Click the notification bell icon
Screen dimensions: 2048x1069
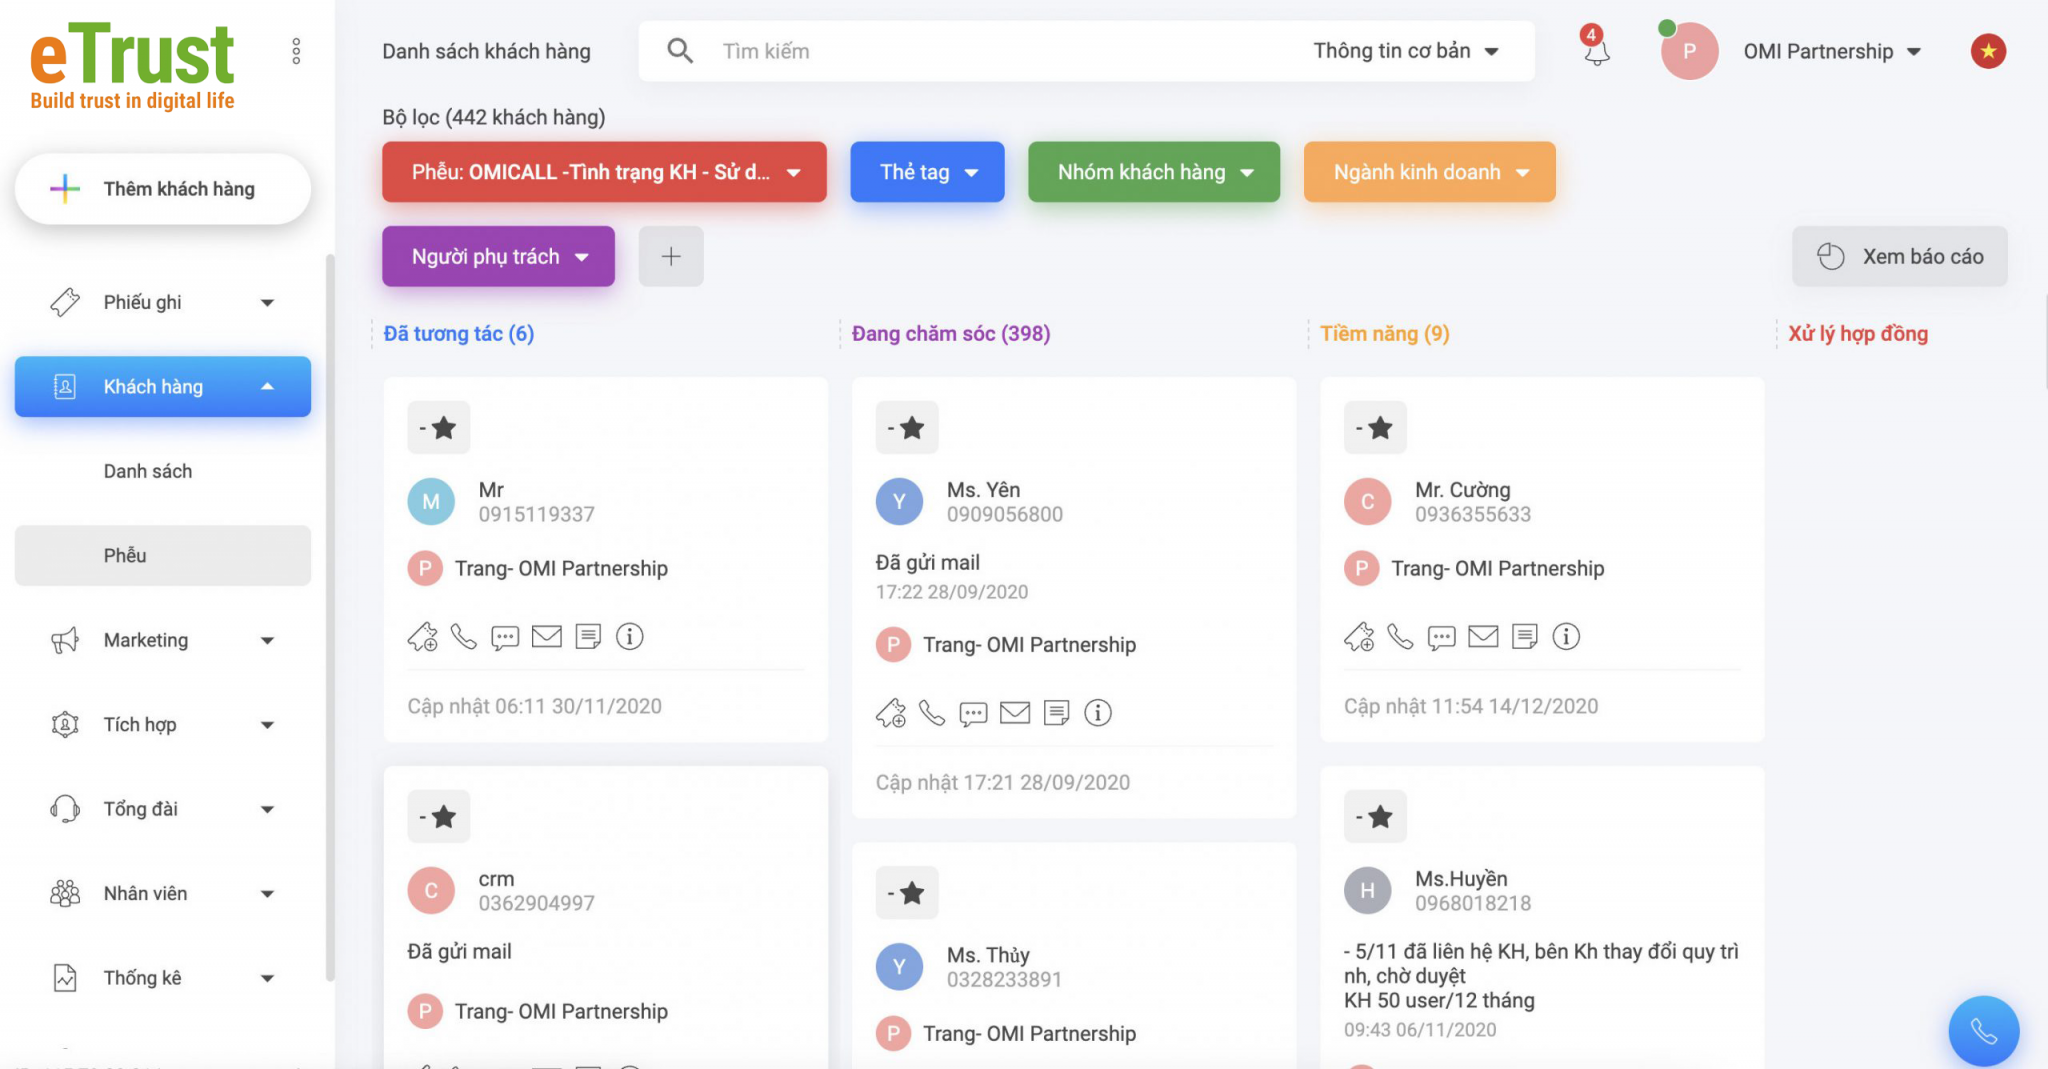pyautogui.click(x=1596, y=51)
